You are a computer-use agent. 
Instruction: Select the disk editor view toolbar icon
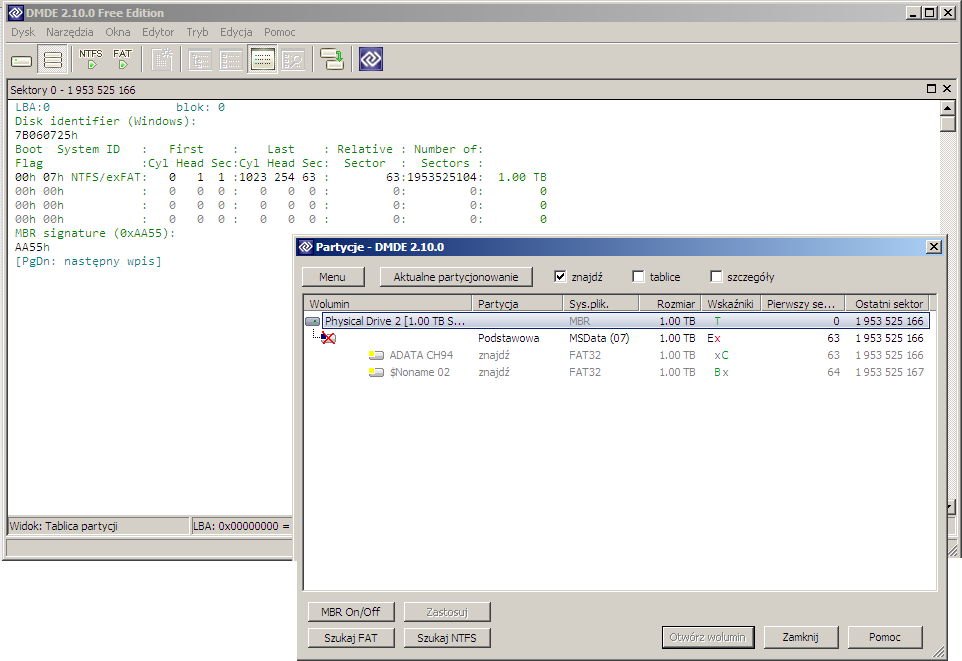pos(262,60)
